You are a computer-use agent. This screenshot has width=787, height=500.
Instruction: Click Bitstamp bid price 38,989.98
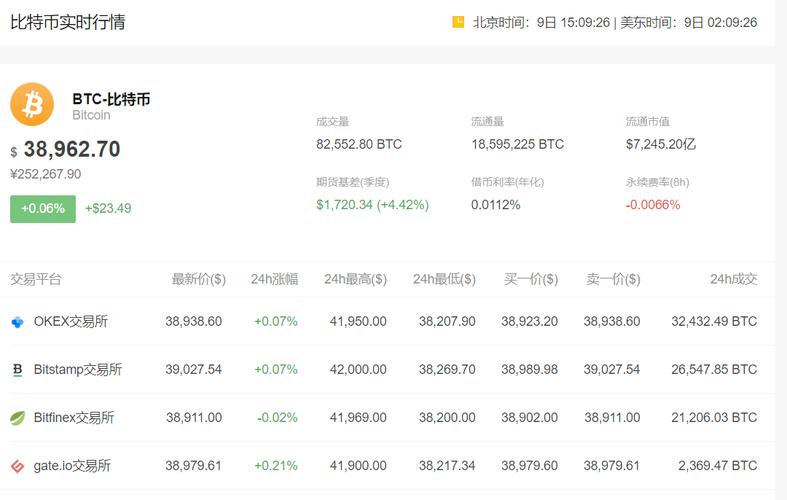530,369
